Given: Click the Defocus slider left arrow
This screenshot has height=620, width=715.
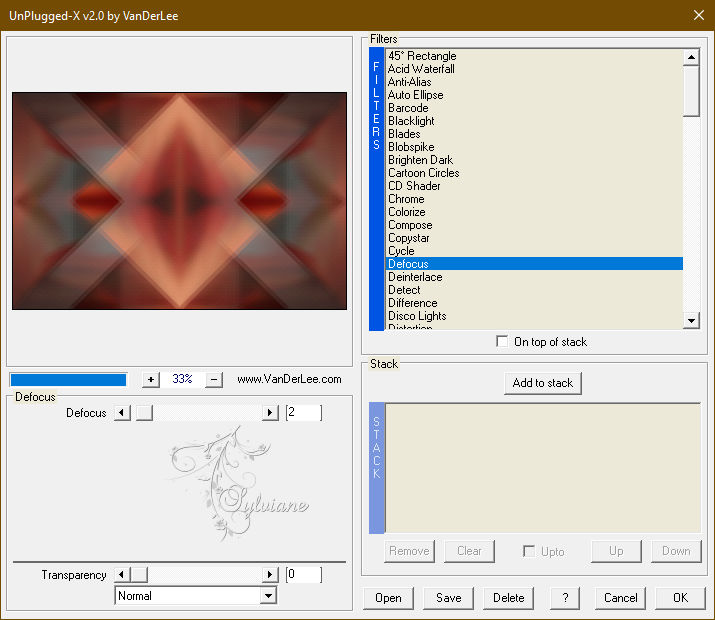Looking at the screenshot, I should [122, 413].
